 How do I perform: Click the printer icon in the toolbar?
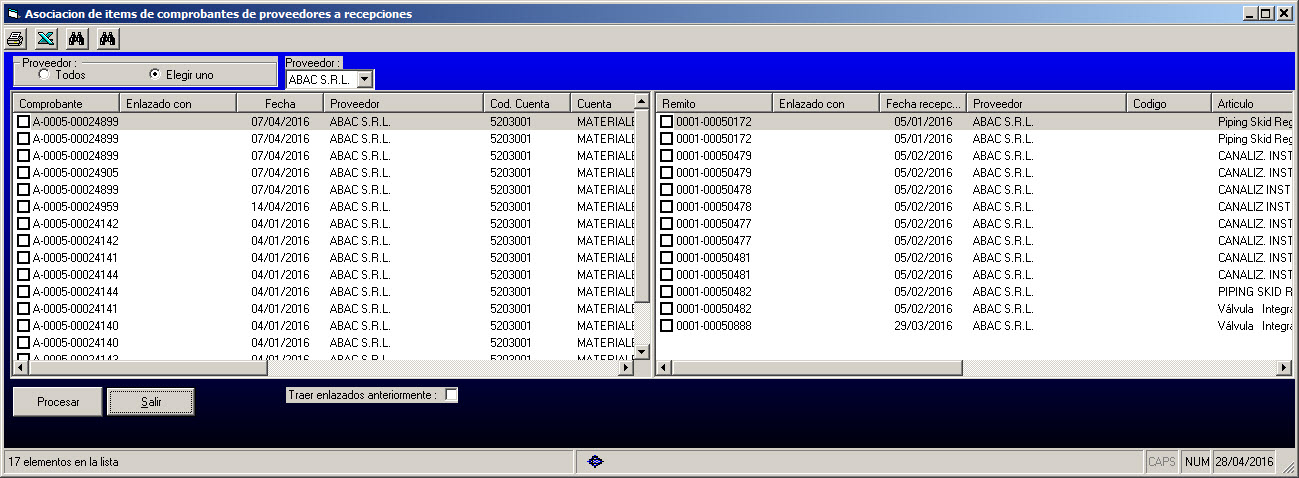[x=15, y=39]
